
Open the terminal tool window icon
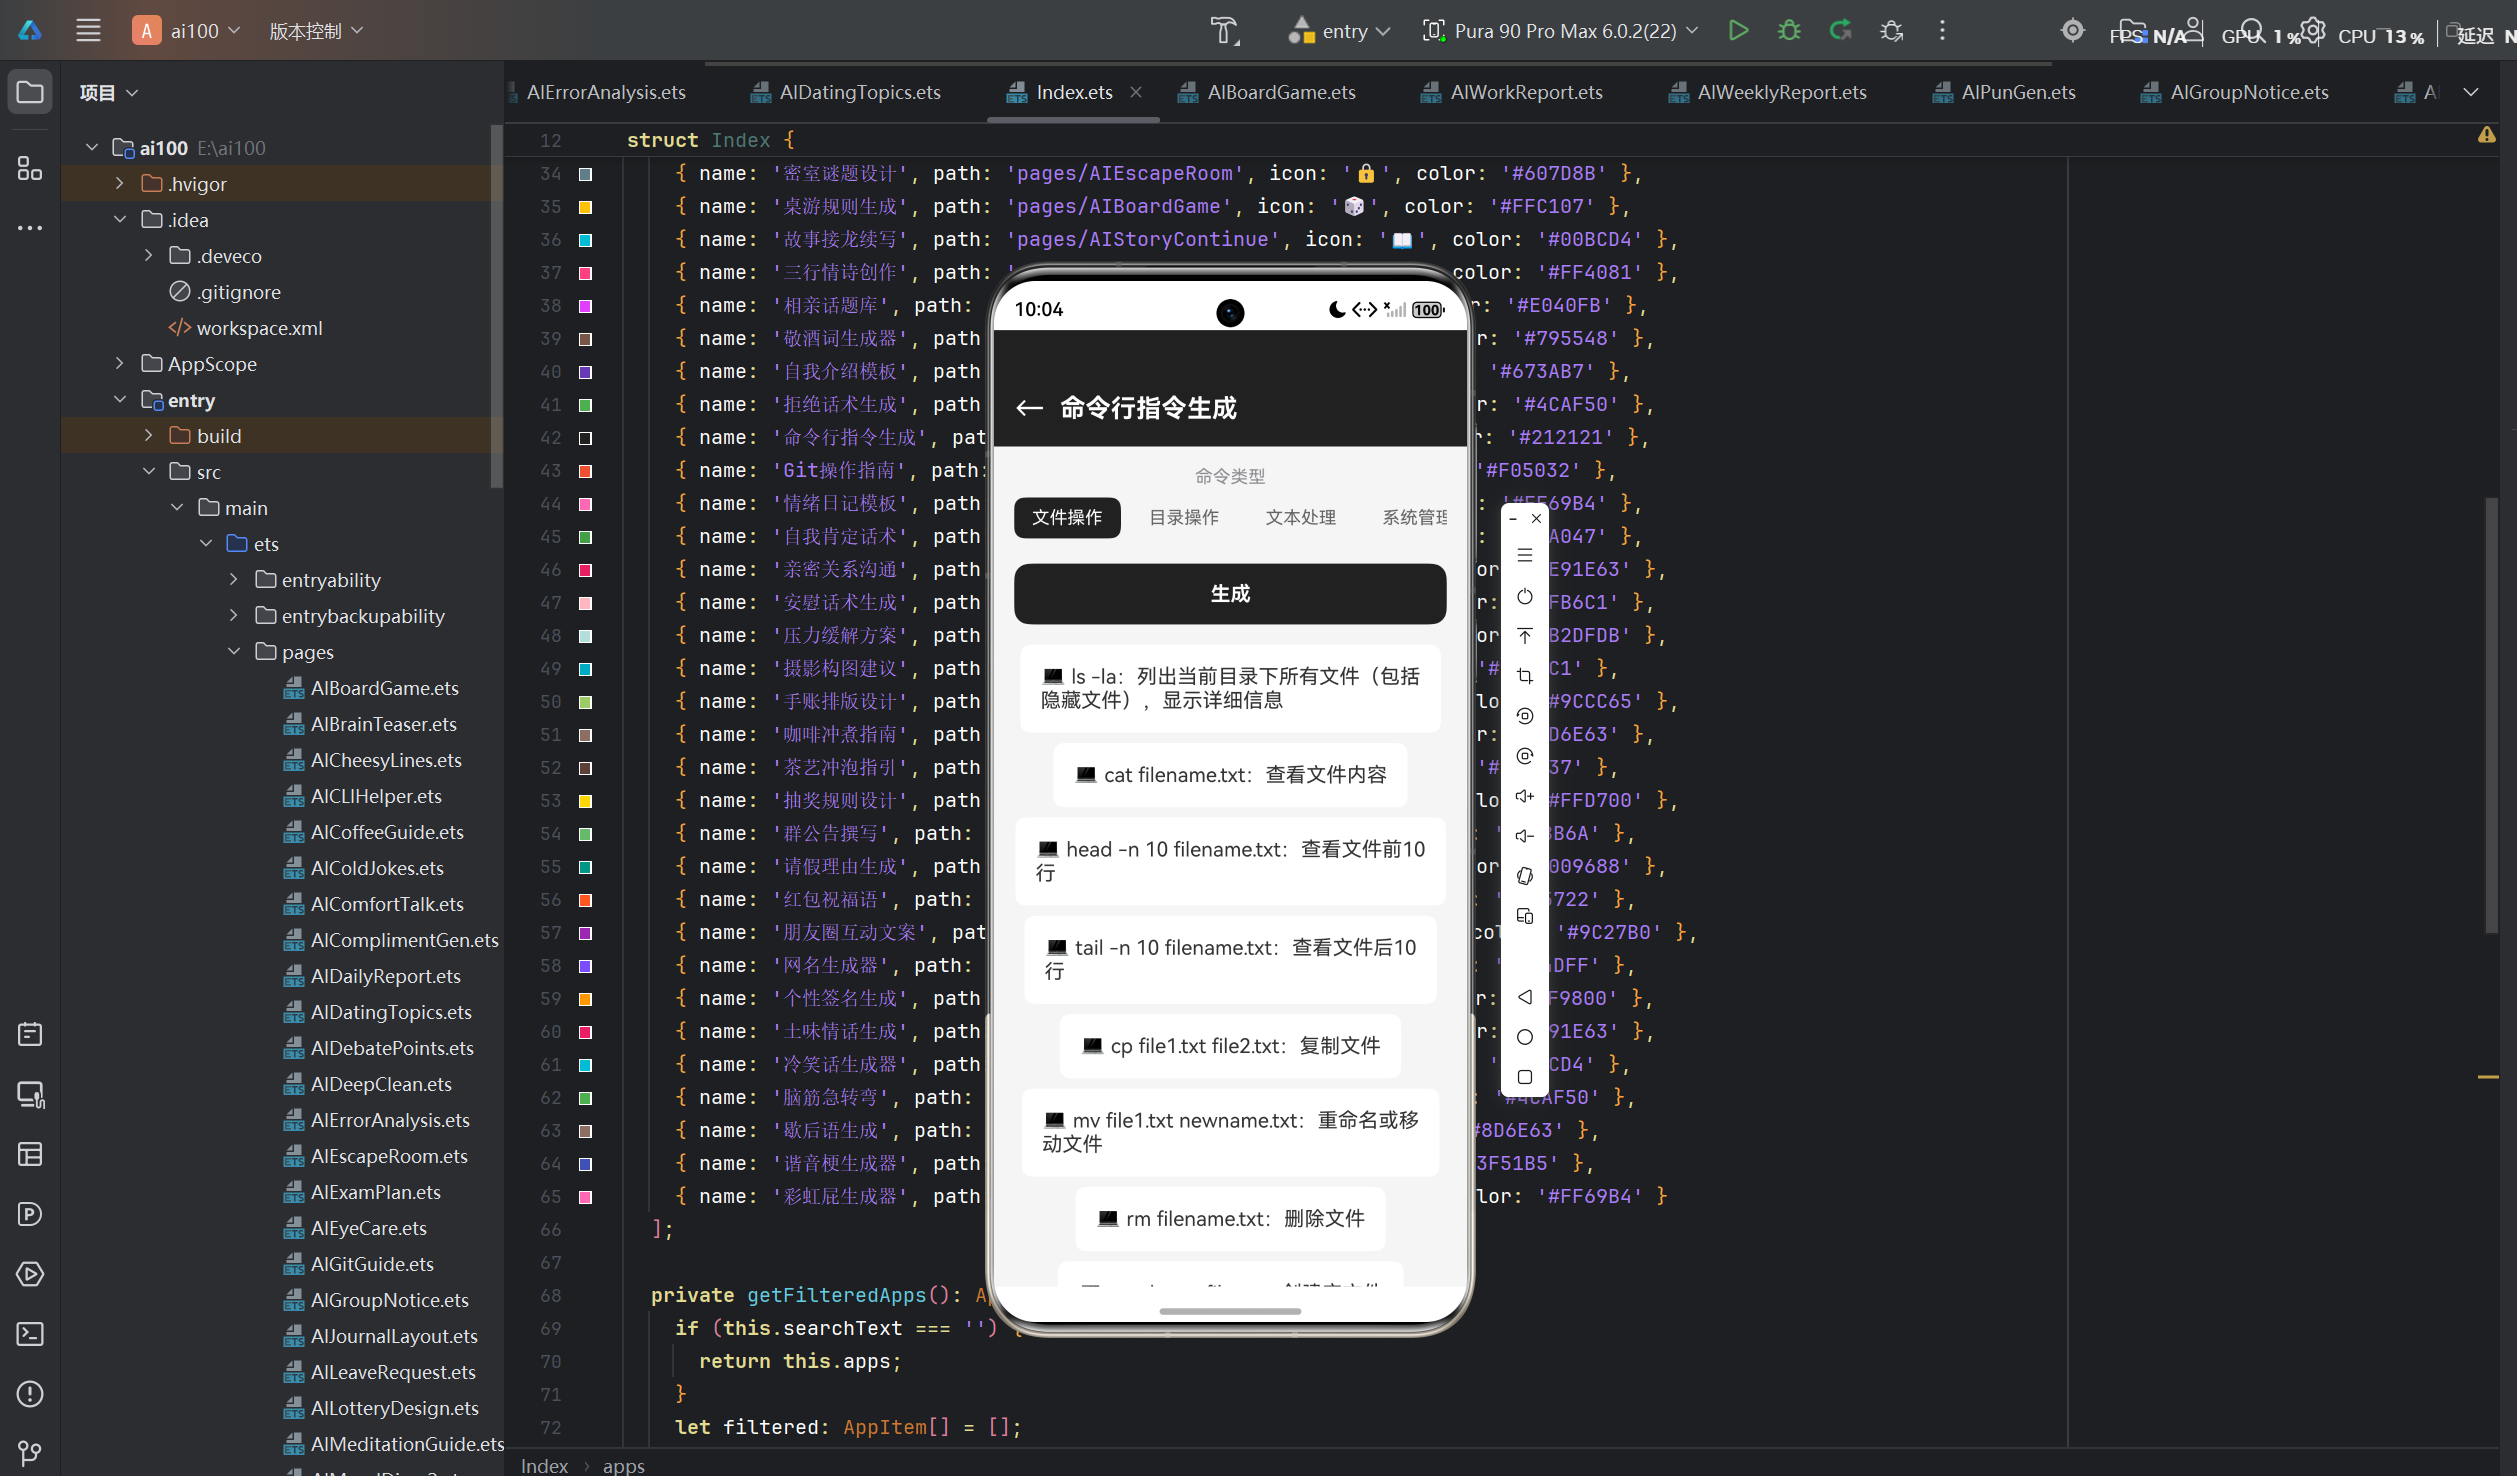tap(30, 1334)
